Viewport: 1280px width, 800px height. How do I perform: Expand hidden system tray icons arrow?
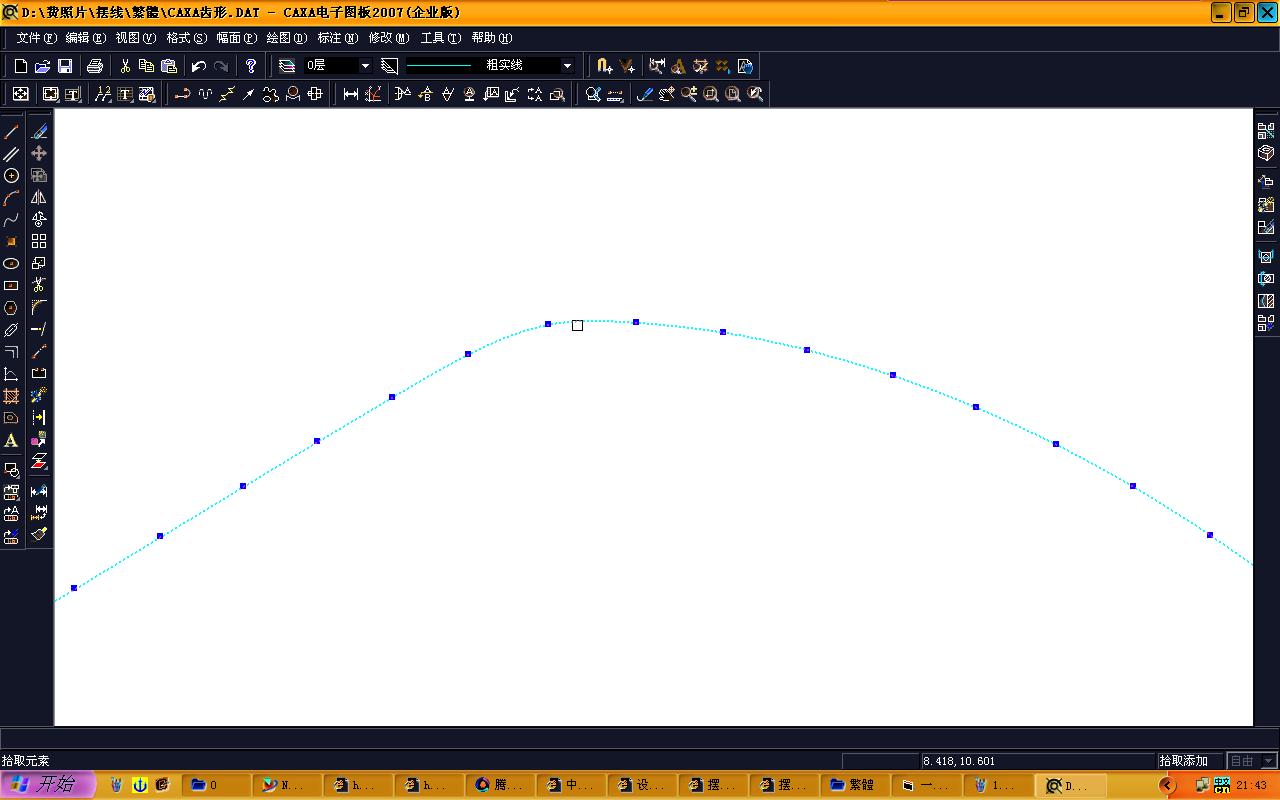(1168, 785)
